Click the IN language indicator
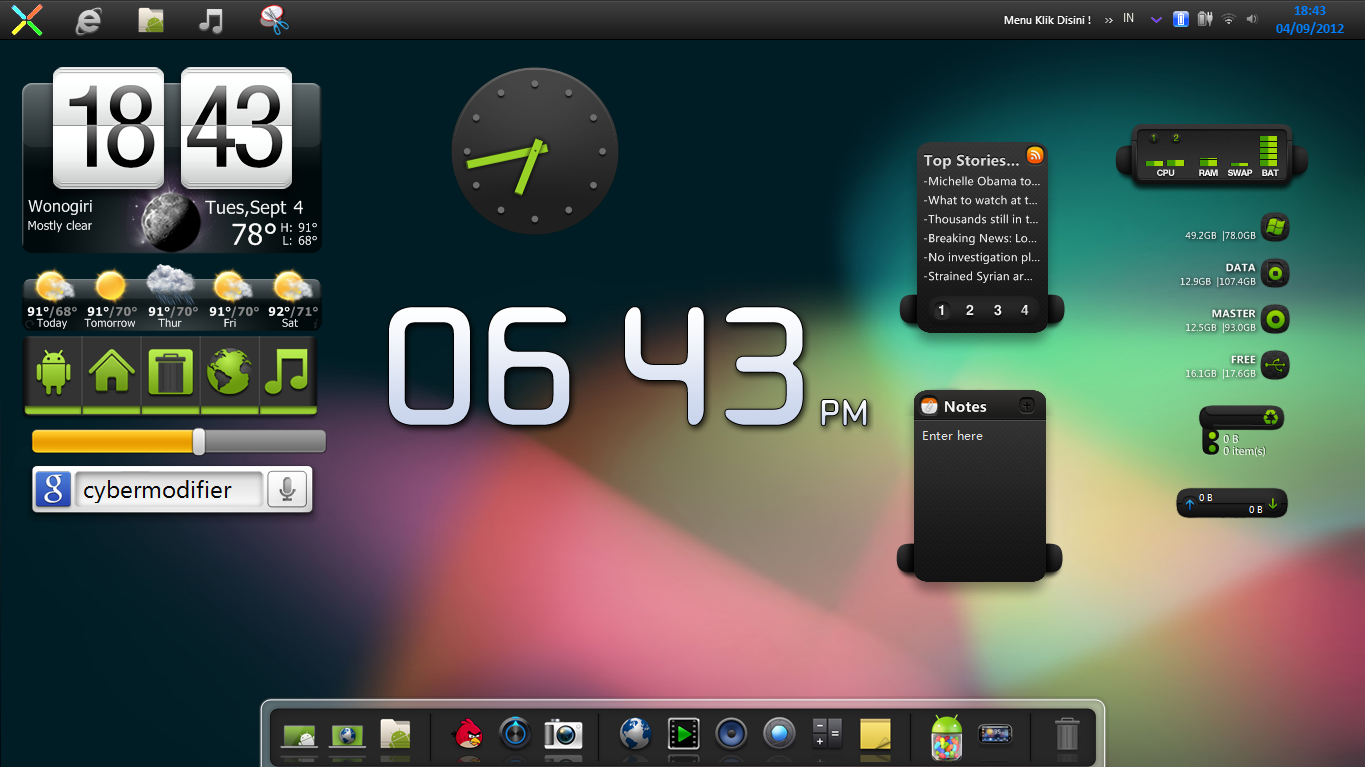This screenshot has height=767, width=1365. 1128,18
